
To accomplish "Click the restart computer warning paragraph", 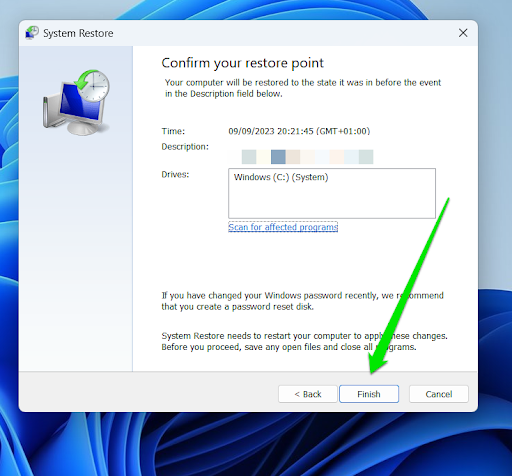I will click(304, 341).
